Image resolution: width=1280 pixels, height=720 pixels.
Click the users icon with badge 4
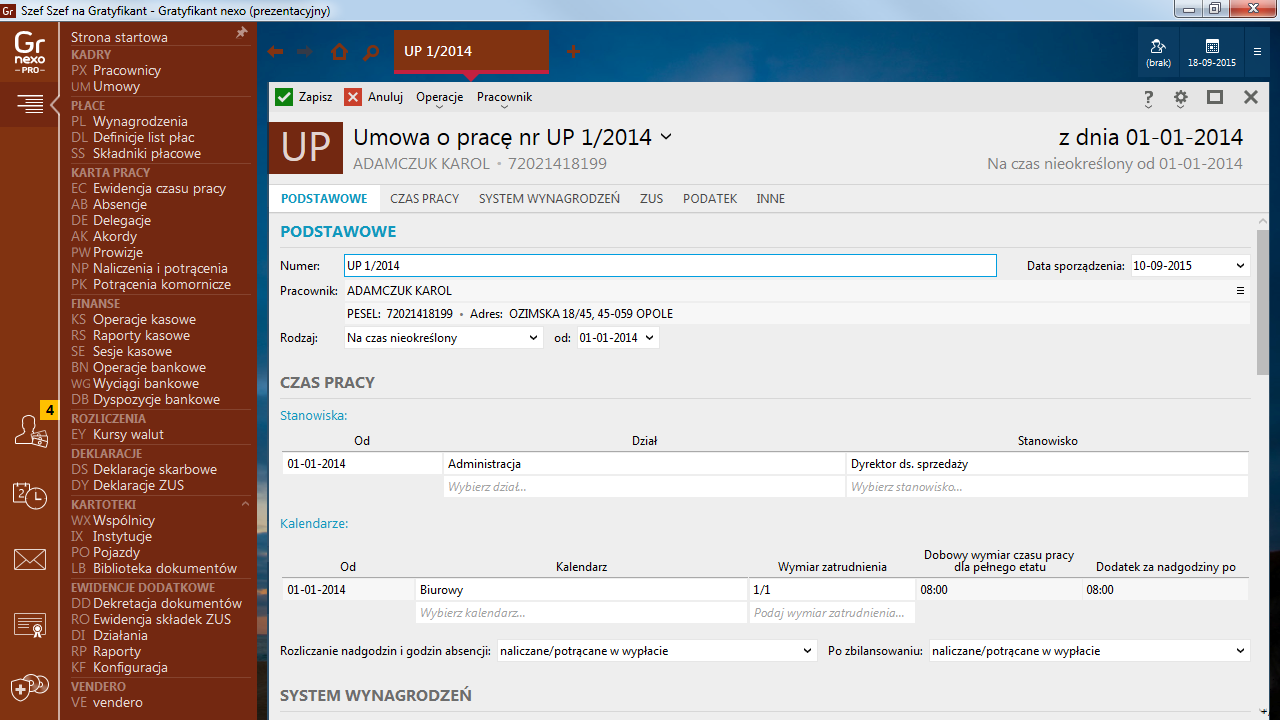[30, 430]
